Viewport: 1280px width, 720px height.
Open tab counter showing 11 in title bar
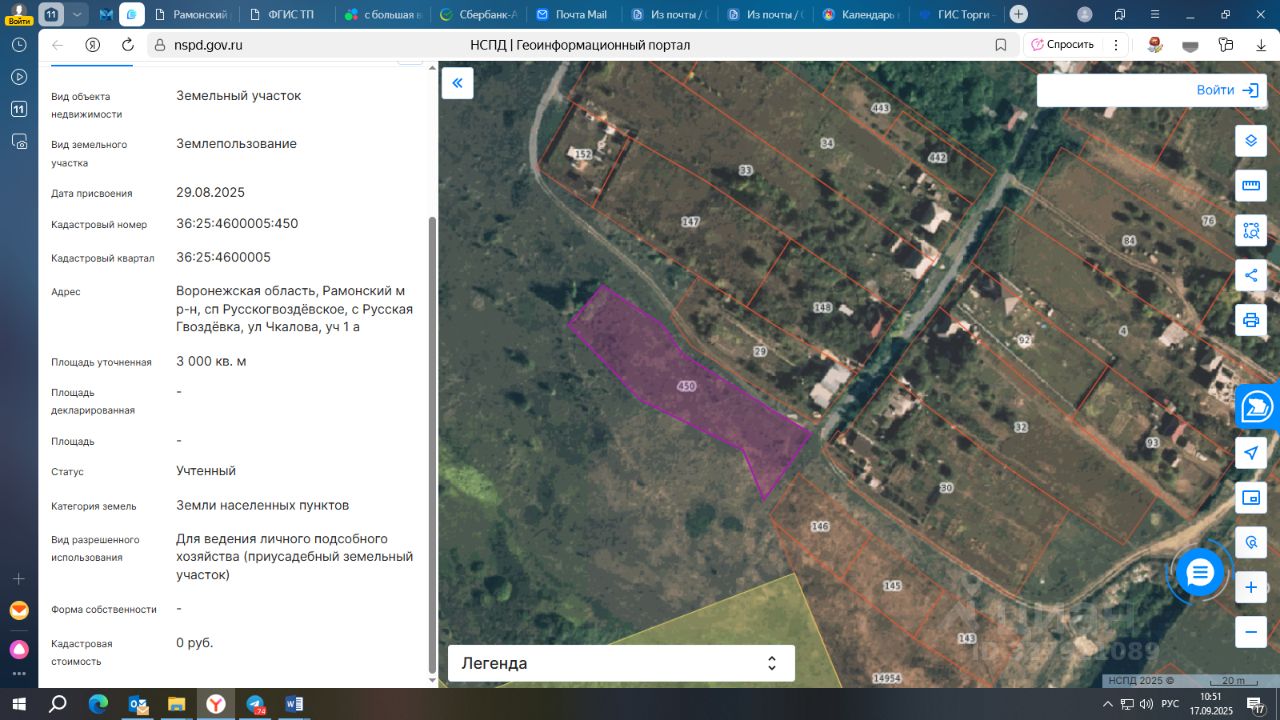(52, 15)
